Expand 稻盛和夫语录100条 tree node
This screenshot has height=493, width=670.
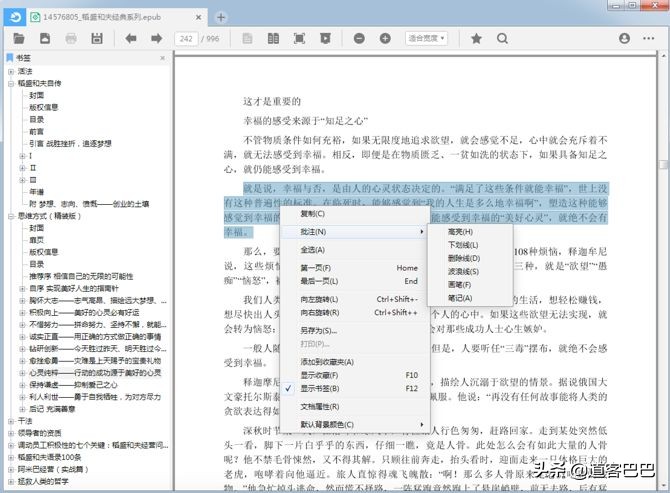tap(11, 457)
